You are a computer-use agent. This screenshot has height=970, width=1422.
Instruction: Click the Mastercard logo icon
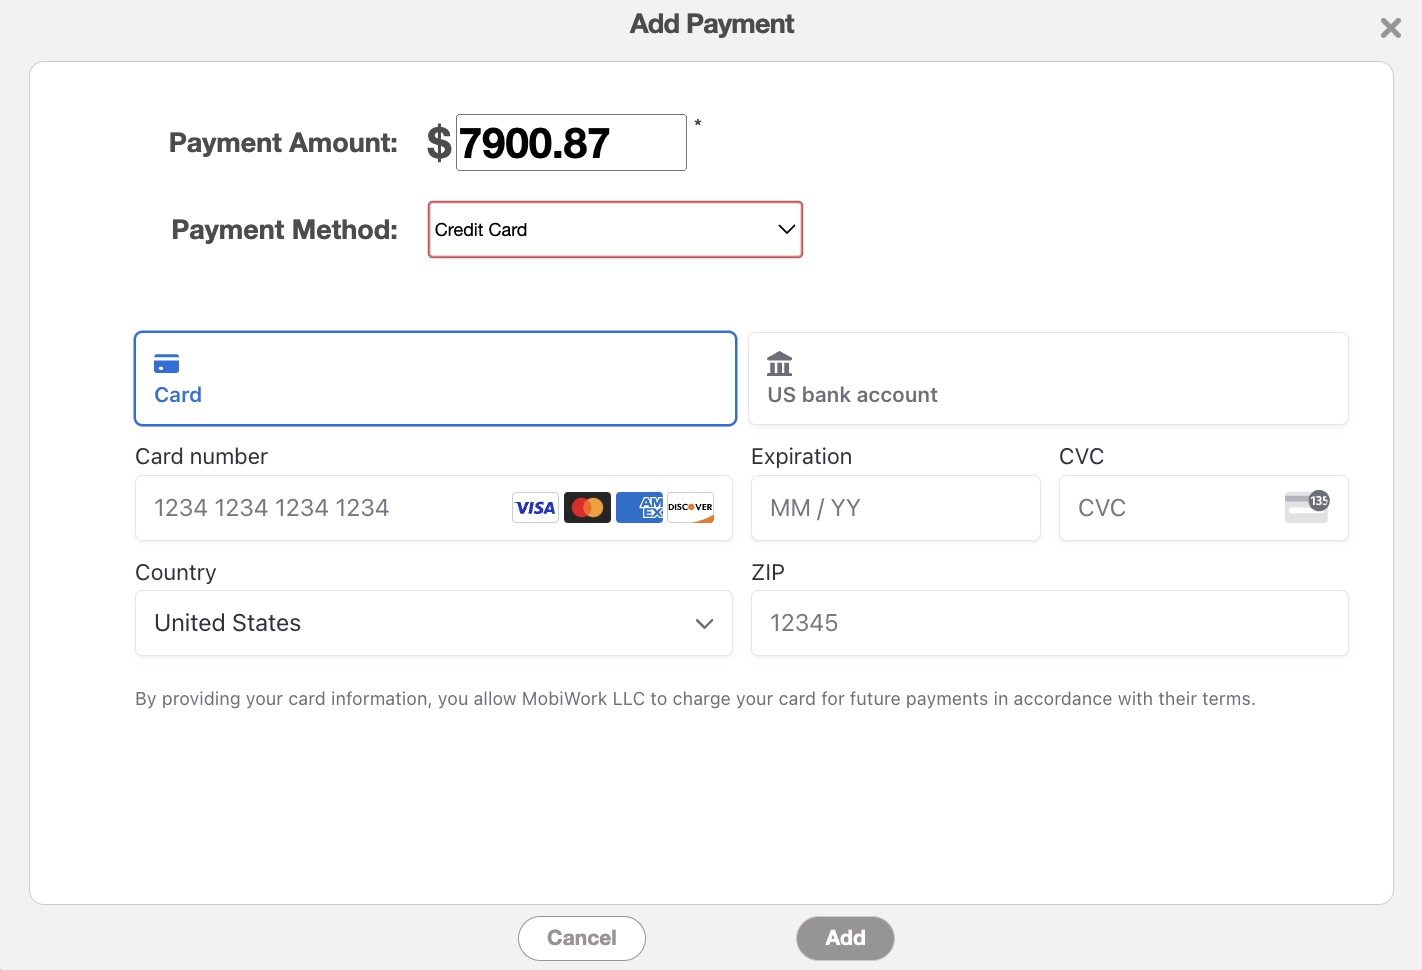587,508
